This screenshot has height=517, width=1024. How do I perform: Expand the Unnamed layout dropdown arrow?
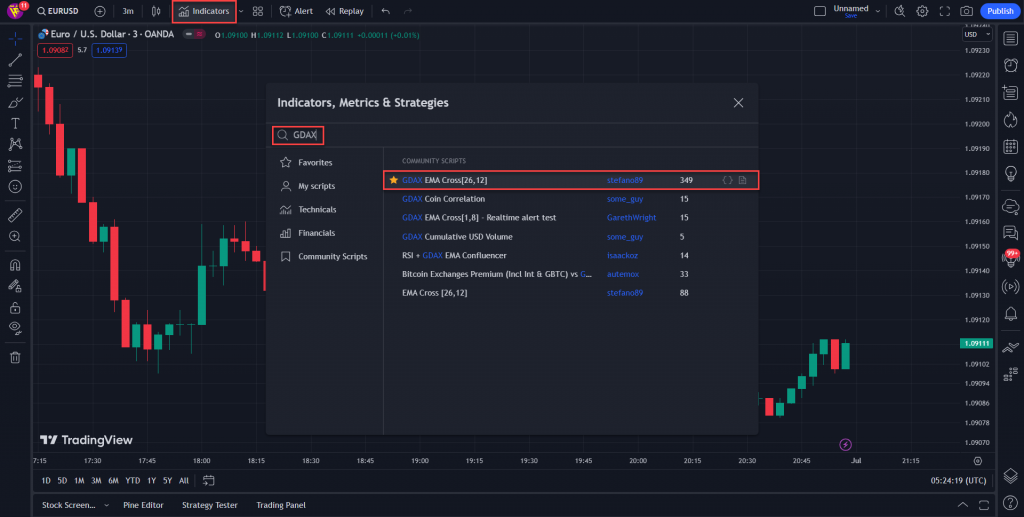[878, 11]
